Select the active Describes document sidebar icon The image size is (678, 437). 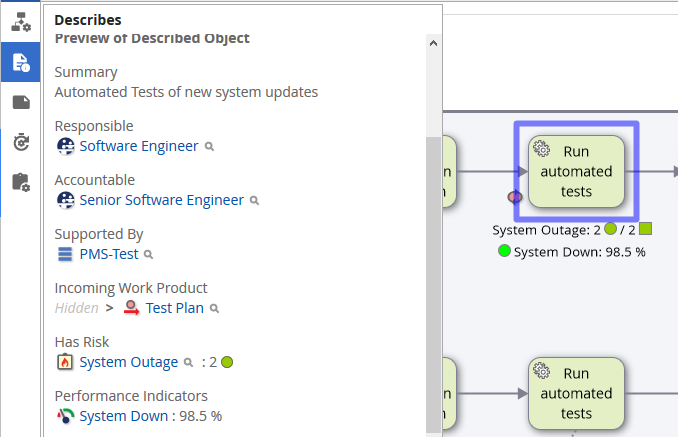click(x=21, y=62)
